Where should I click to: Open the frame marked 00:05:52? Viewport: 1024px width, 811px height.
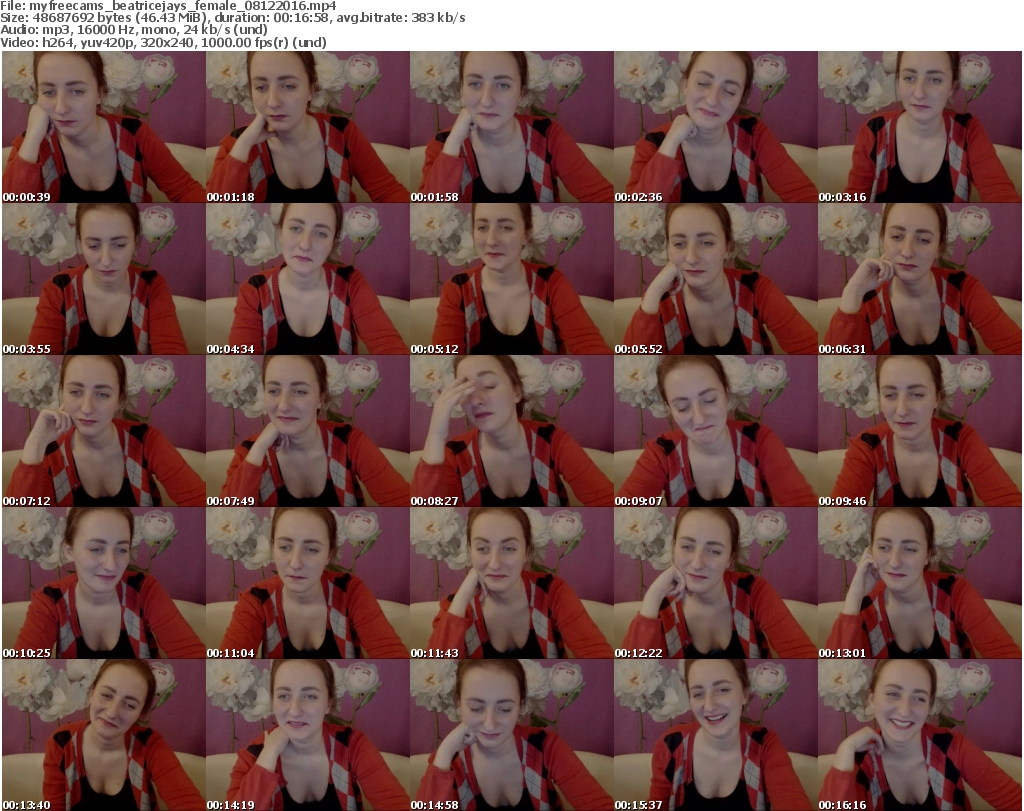[x=715, y=279]
